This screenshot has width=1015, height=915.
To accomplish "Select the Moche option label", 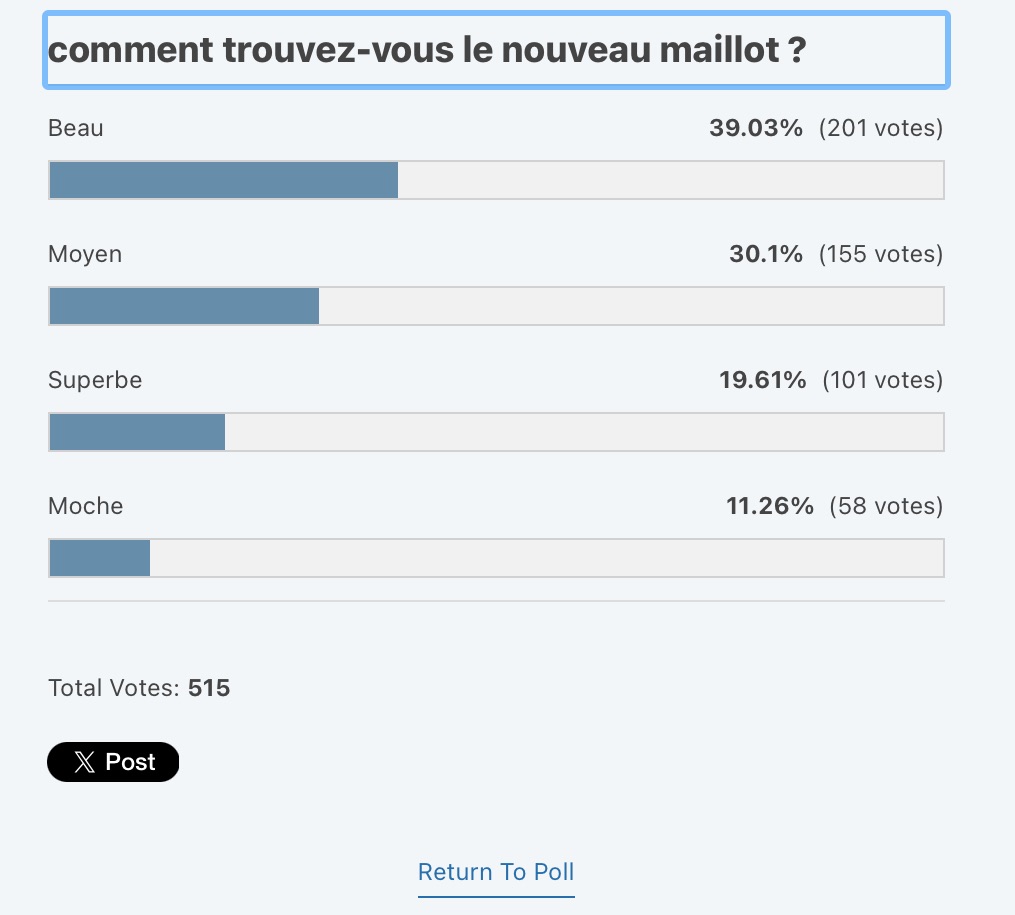I will point(86,506).
